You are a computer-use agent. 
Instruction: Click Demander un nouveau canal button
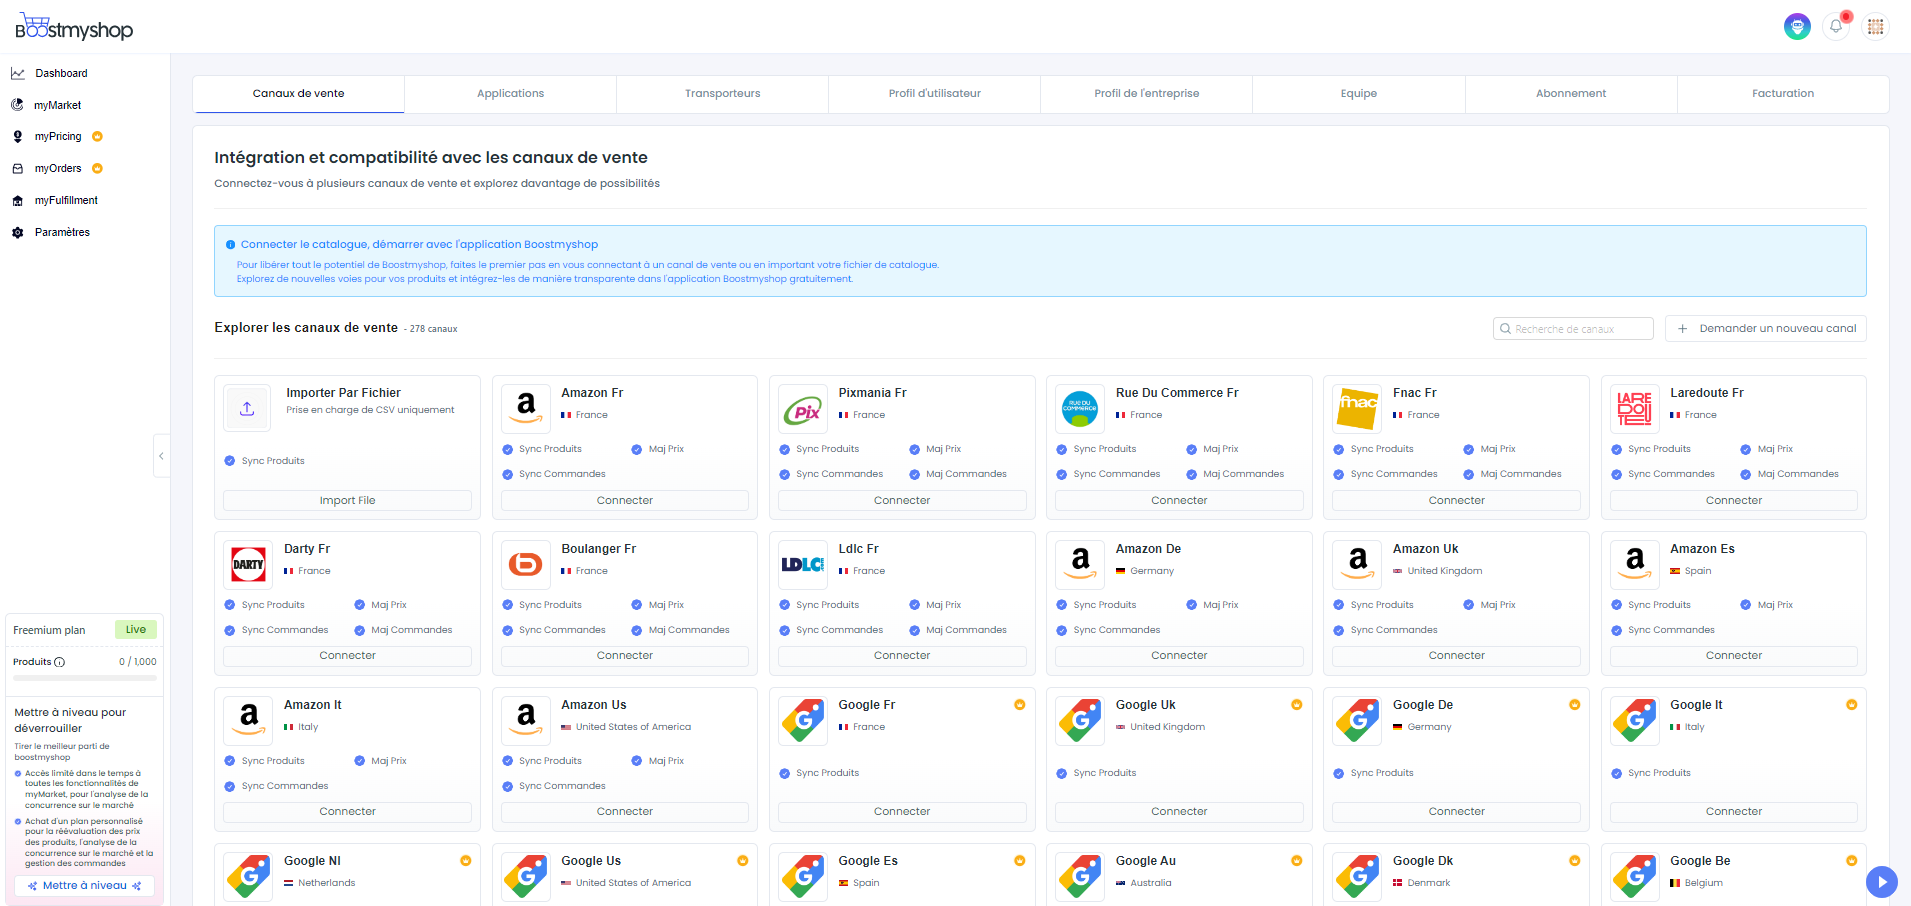click(x=1765, y=329)
